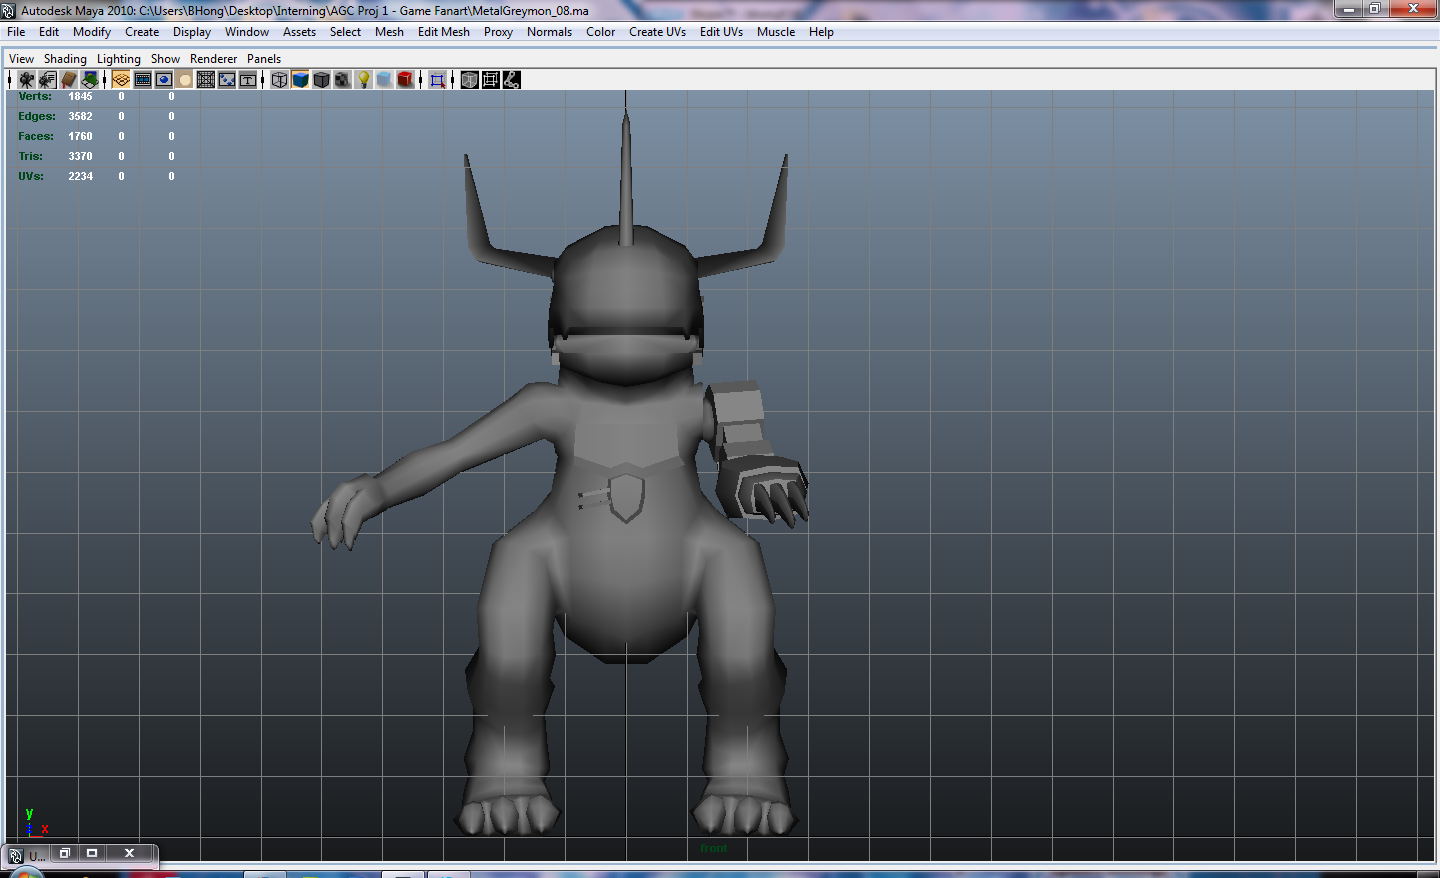The height and width of the screenshot is (878, 1440).
Task: Enable Use All Lights bulb icon
Action: point(364,80)
